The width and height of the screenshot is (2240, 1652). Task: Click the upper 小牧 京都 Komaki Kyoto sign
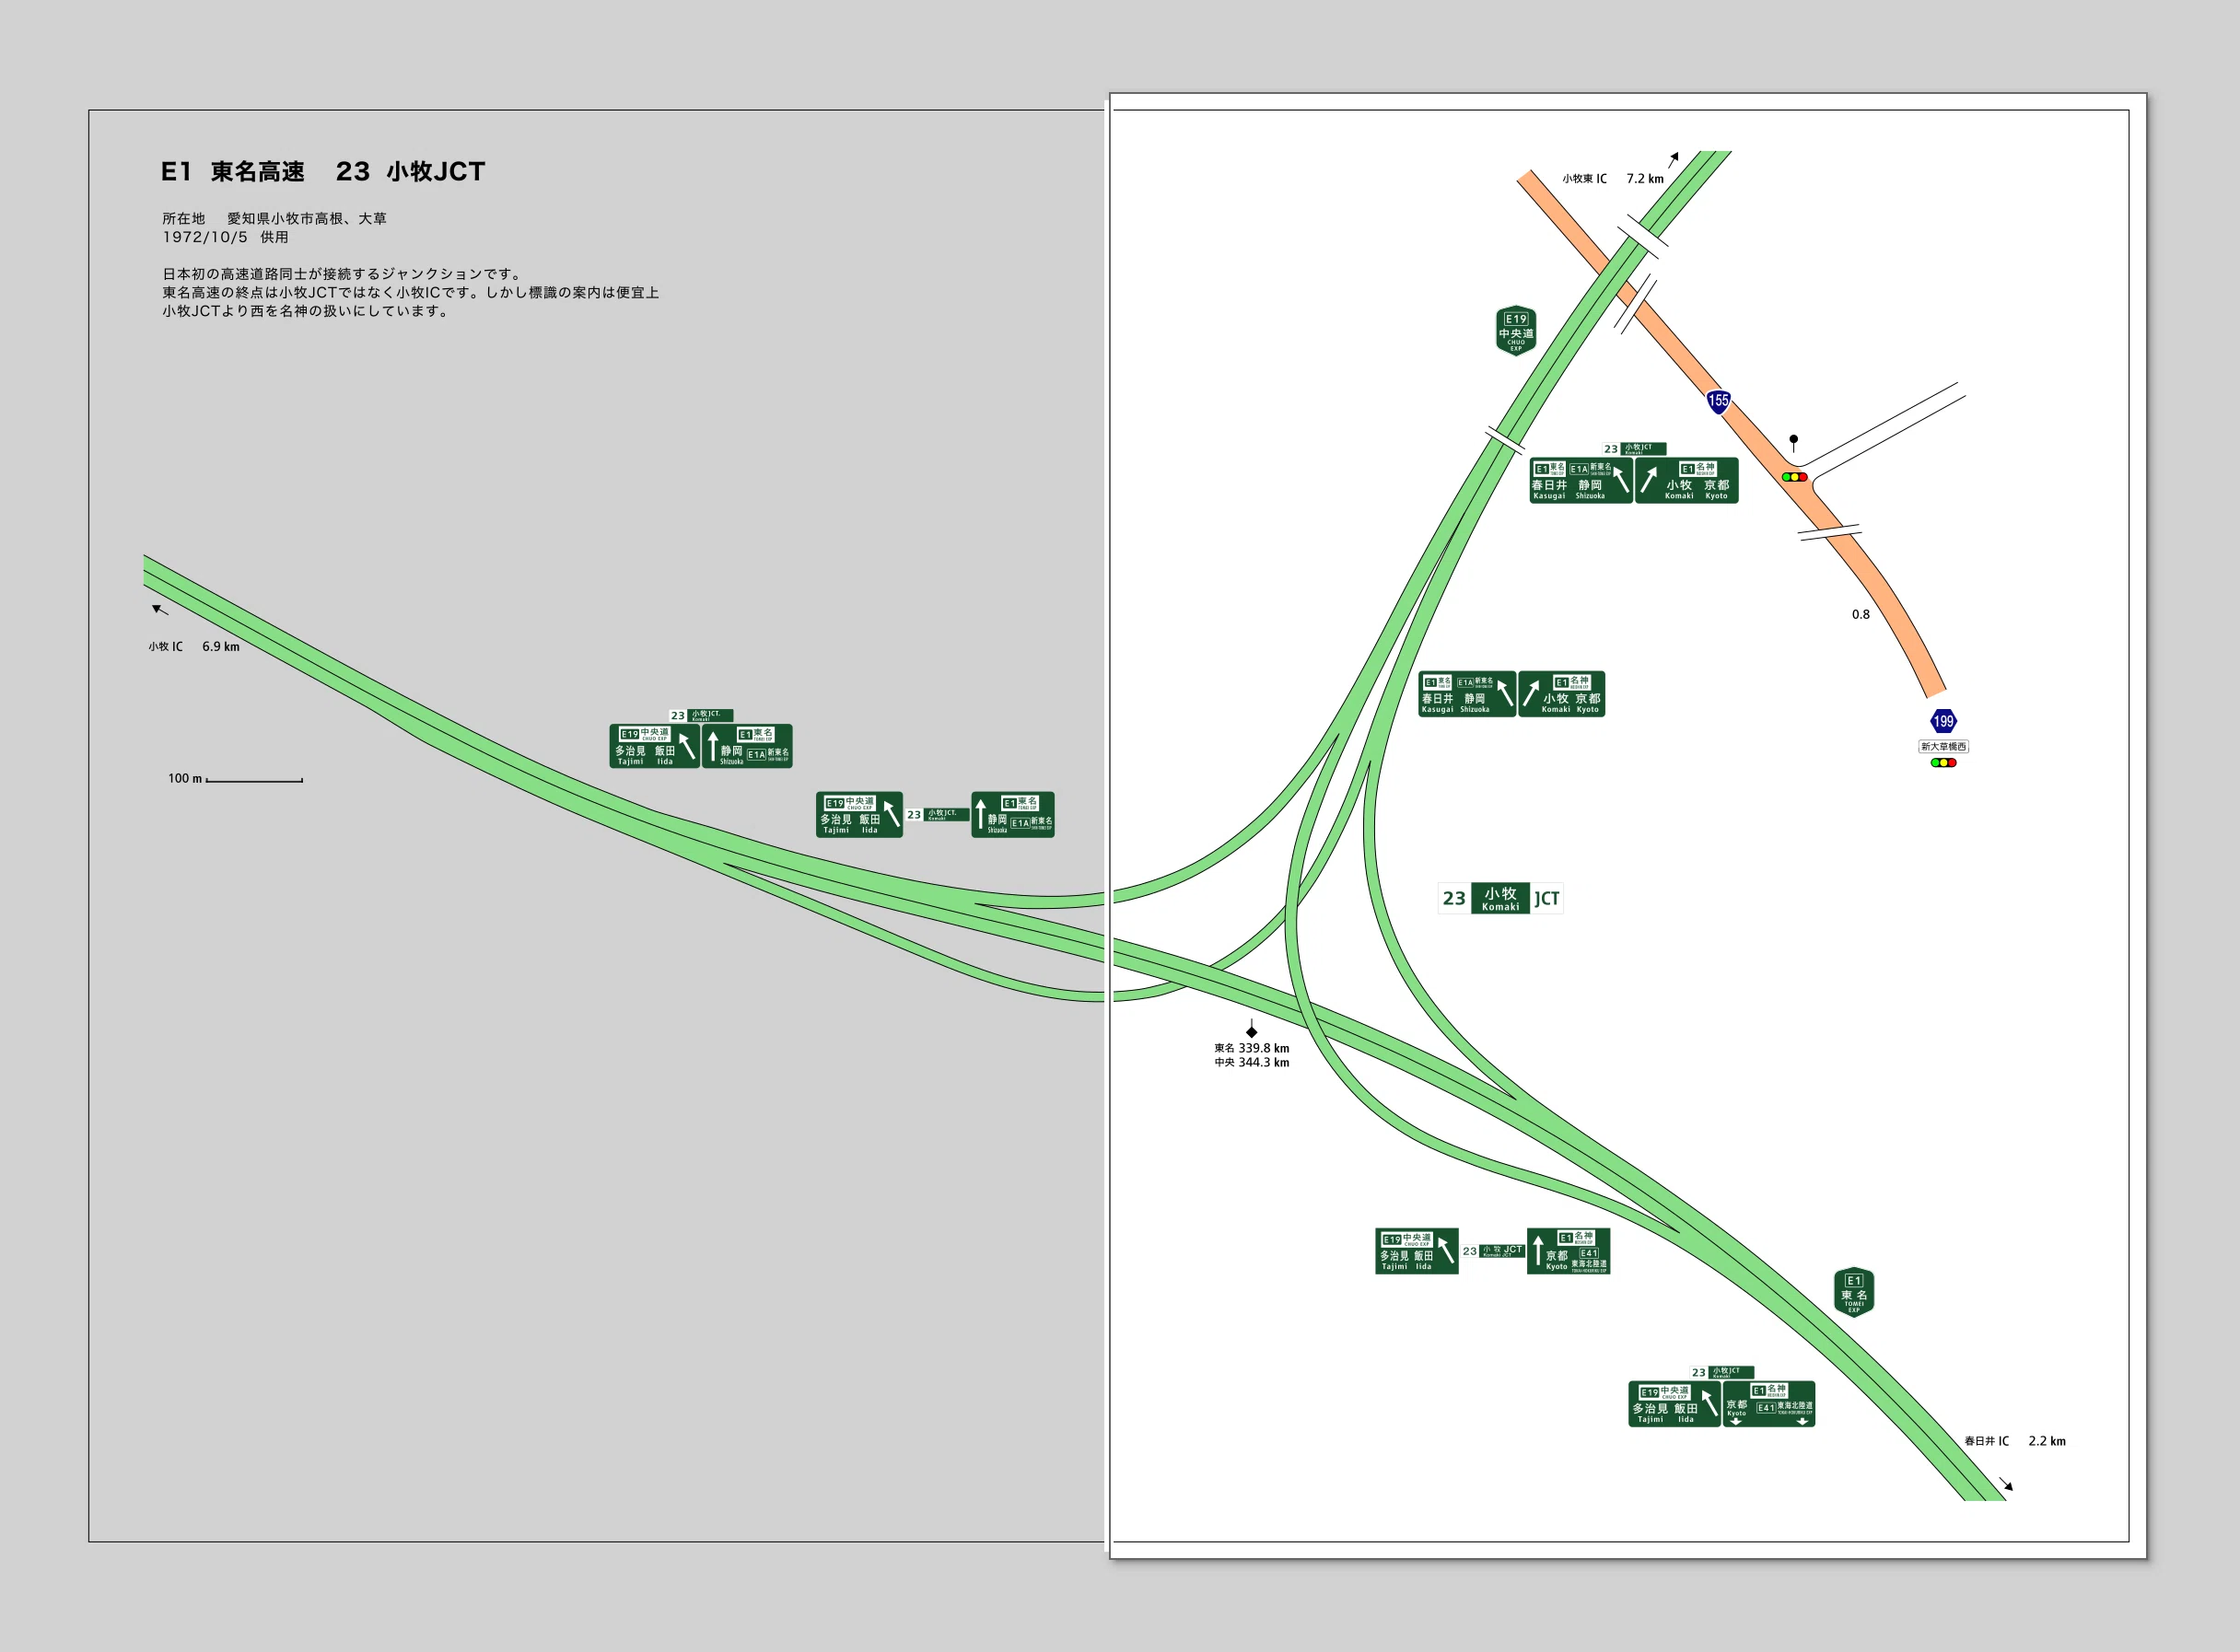(x=1687, y=480)
